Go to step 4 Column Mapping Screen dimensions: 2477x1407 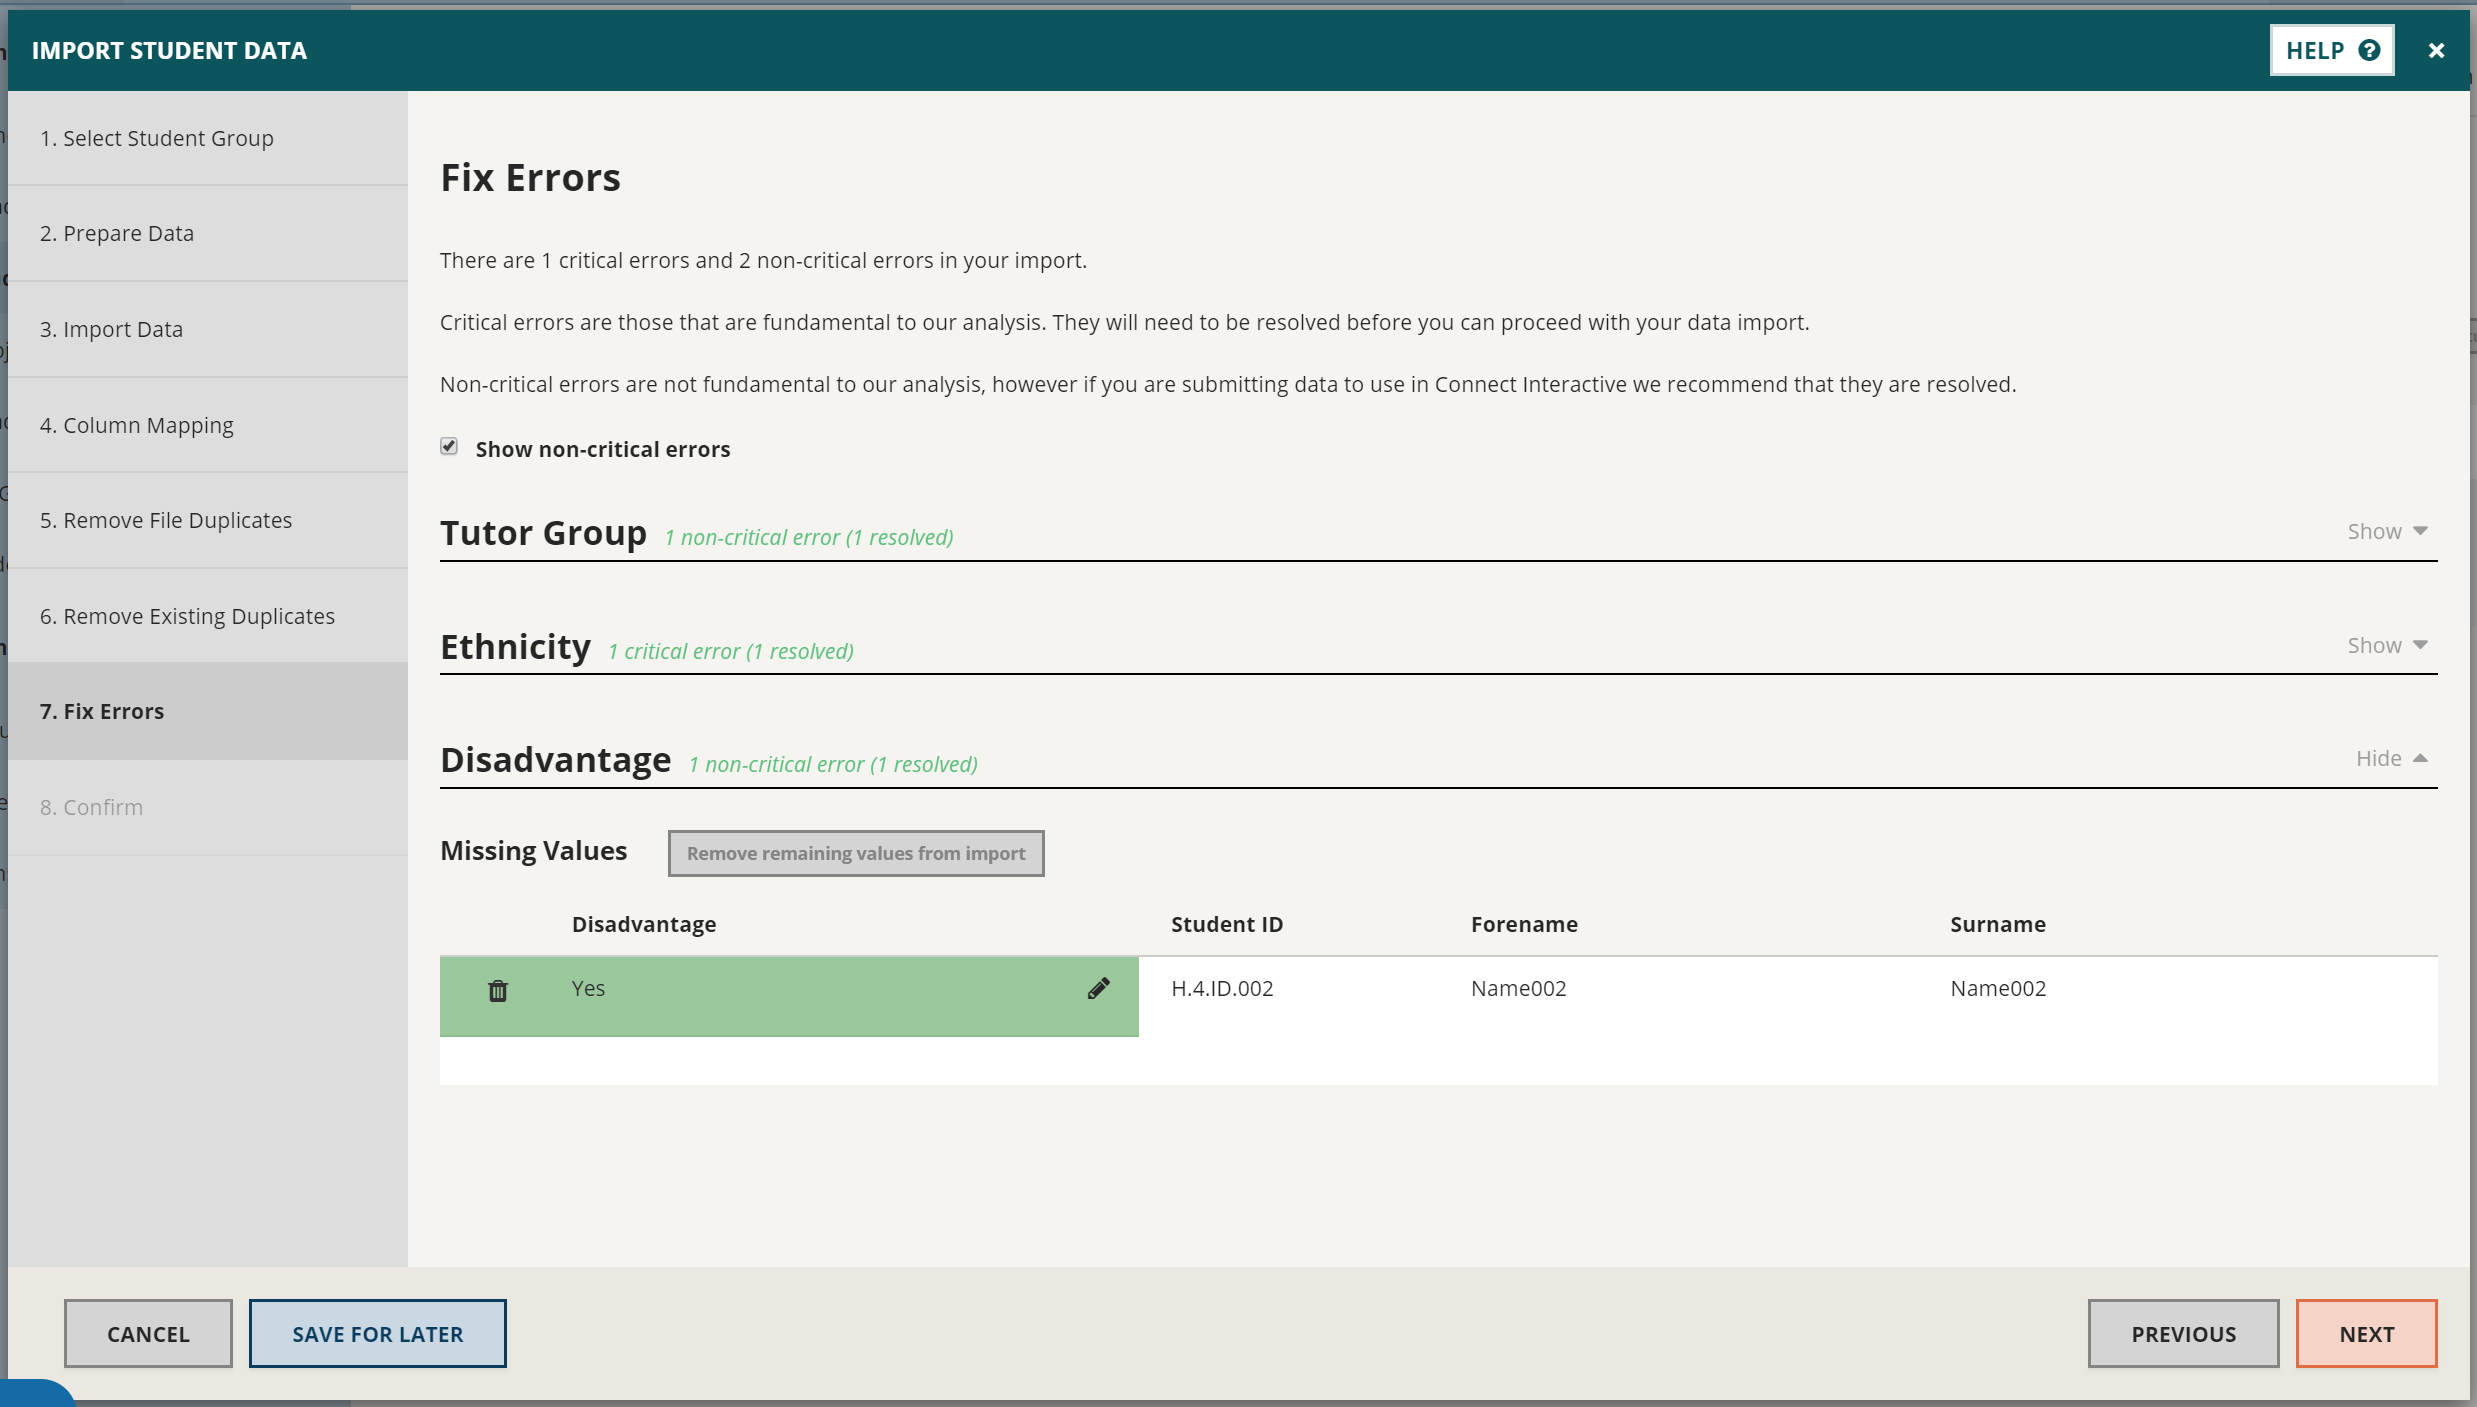point(208,425)
